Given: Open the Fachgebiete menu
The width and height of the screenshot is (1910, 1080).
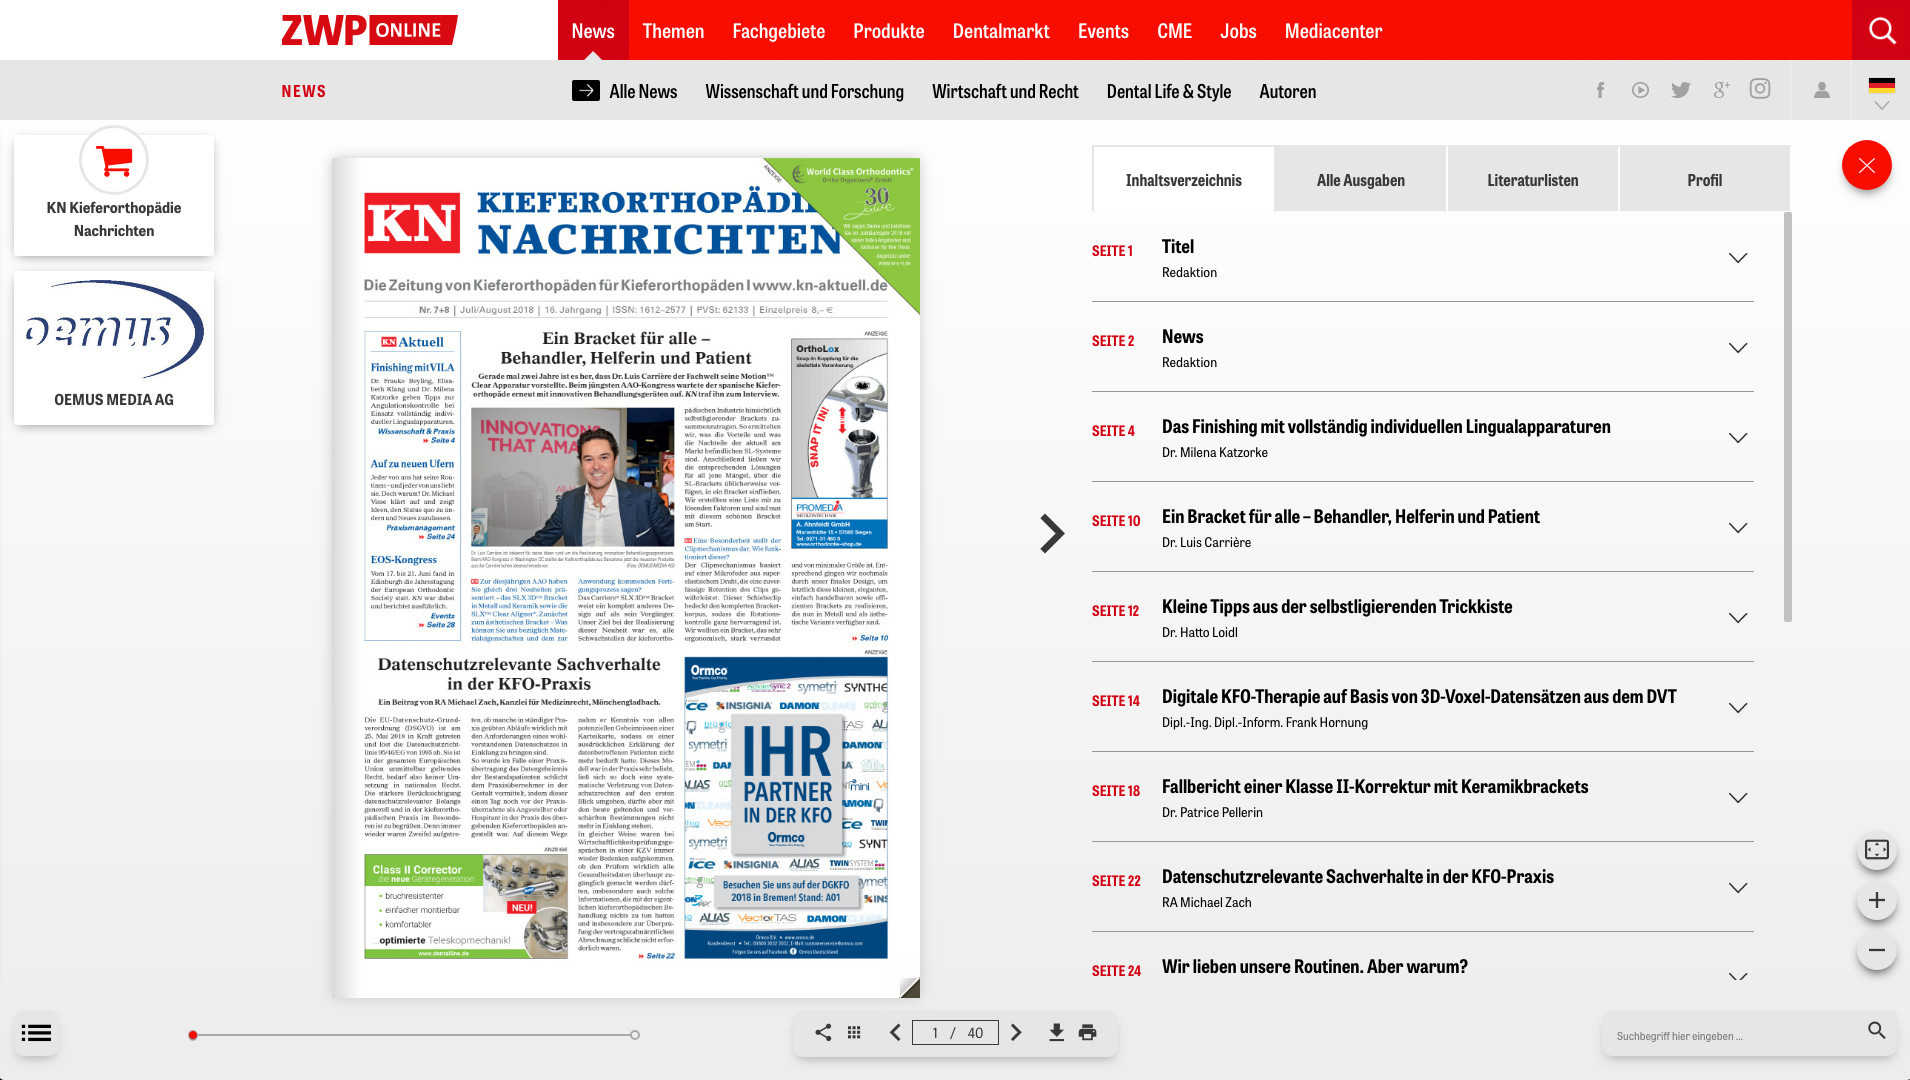Looking at the screenshot, I should 778,30.
